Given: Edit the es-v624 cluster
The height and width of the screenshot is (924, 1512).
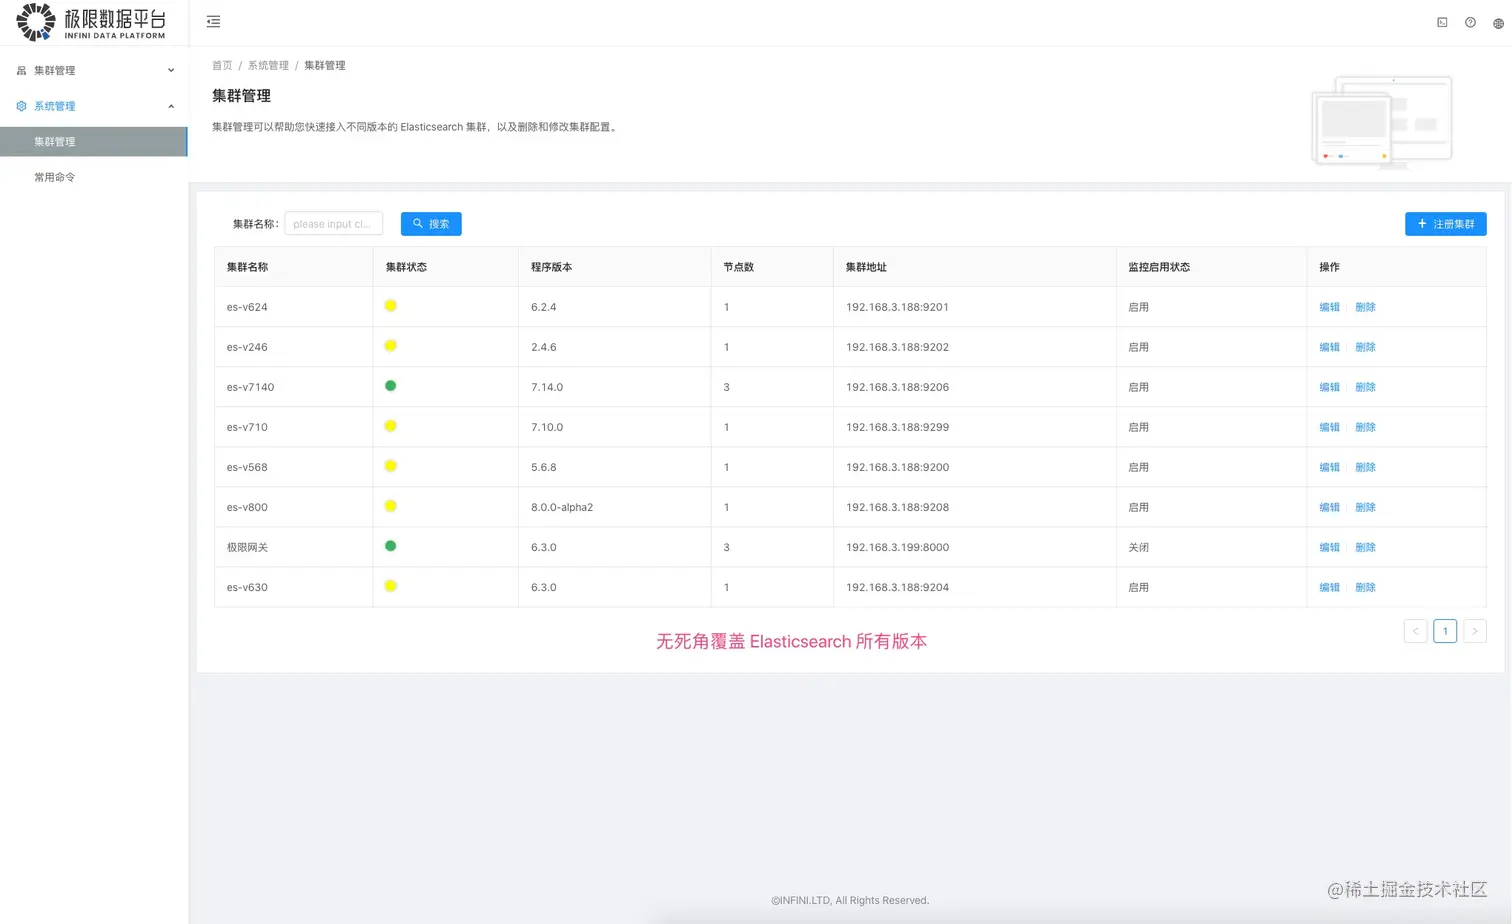Looking at the screenshot, I should pyautogui.click(x=1329, y=307).
